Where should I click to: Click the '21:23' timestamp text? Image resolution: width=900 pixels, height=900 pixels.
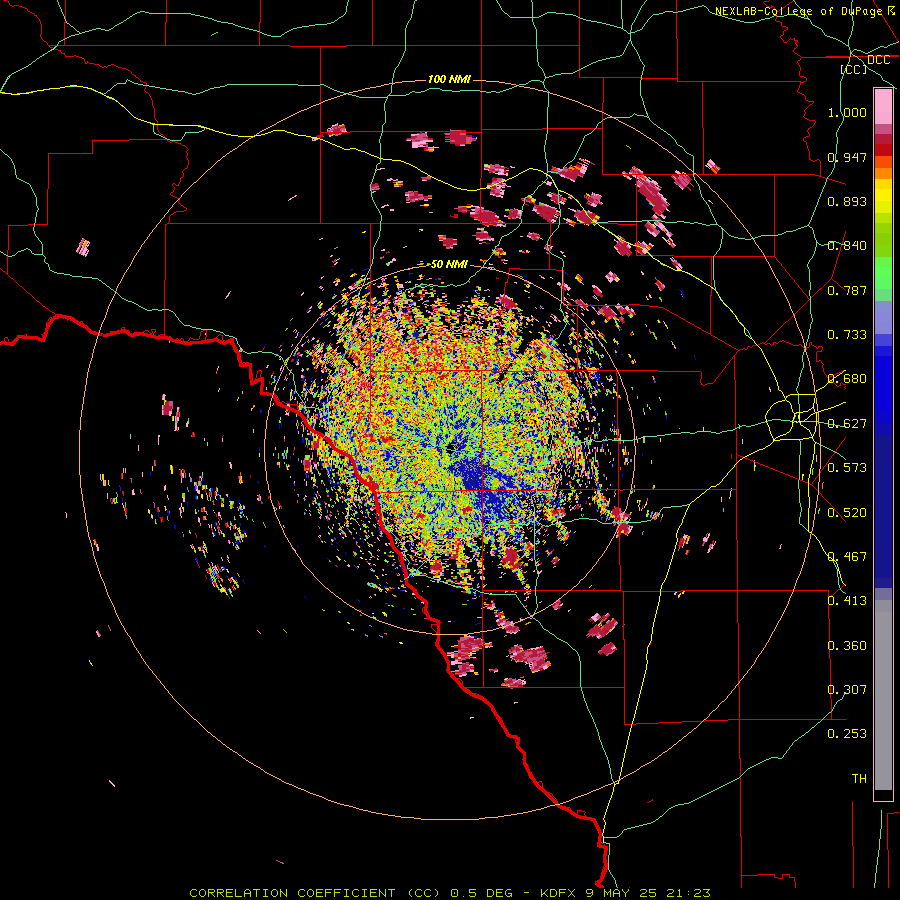pyautogui.click(x=691, y=893)
